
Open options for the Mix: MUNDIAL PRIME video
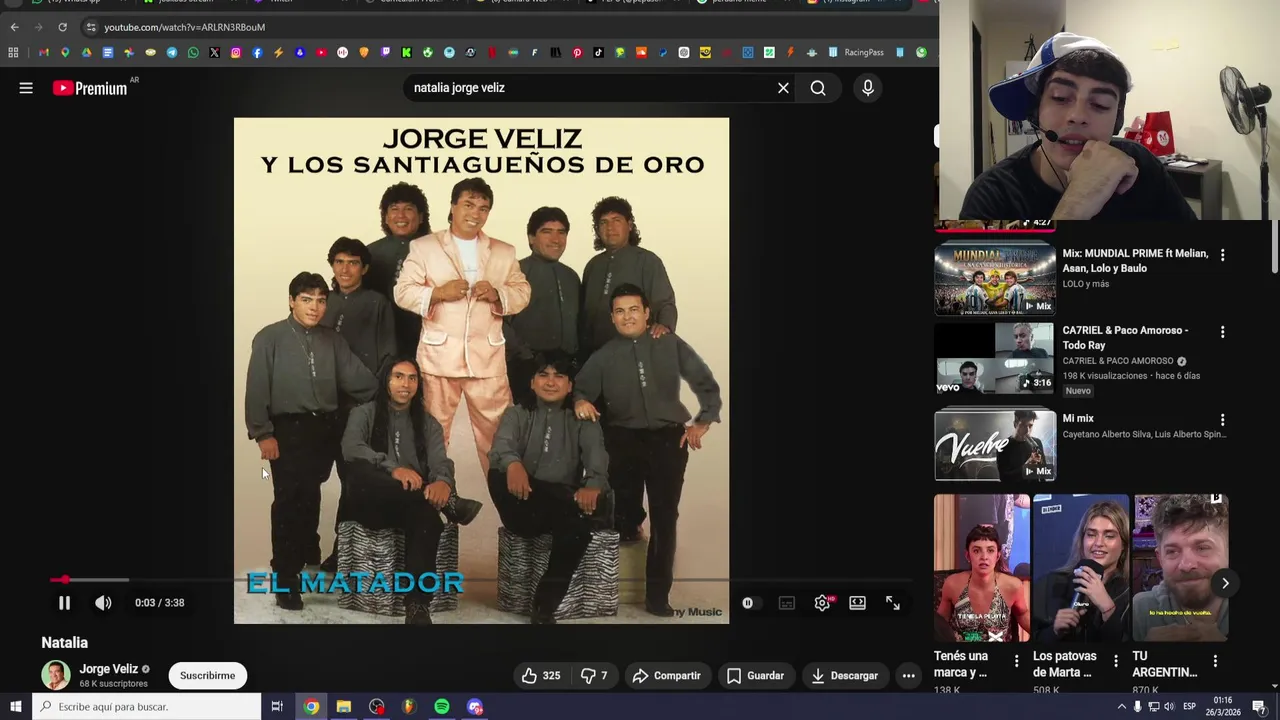(x=1222, y=255)
